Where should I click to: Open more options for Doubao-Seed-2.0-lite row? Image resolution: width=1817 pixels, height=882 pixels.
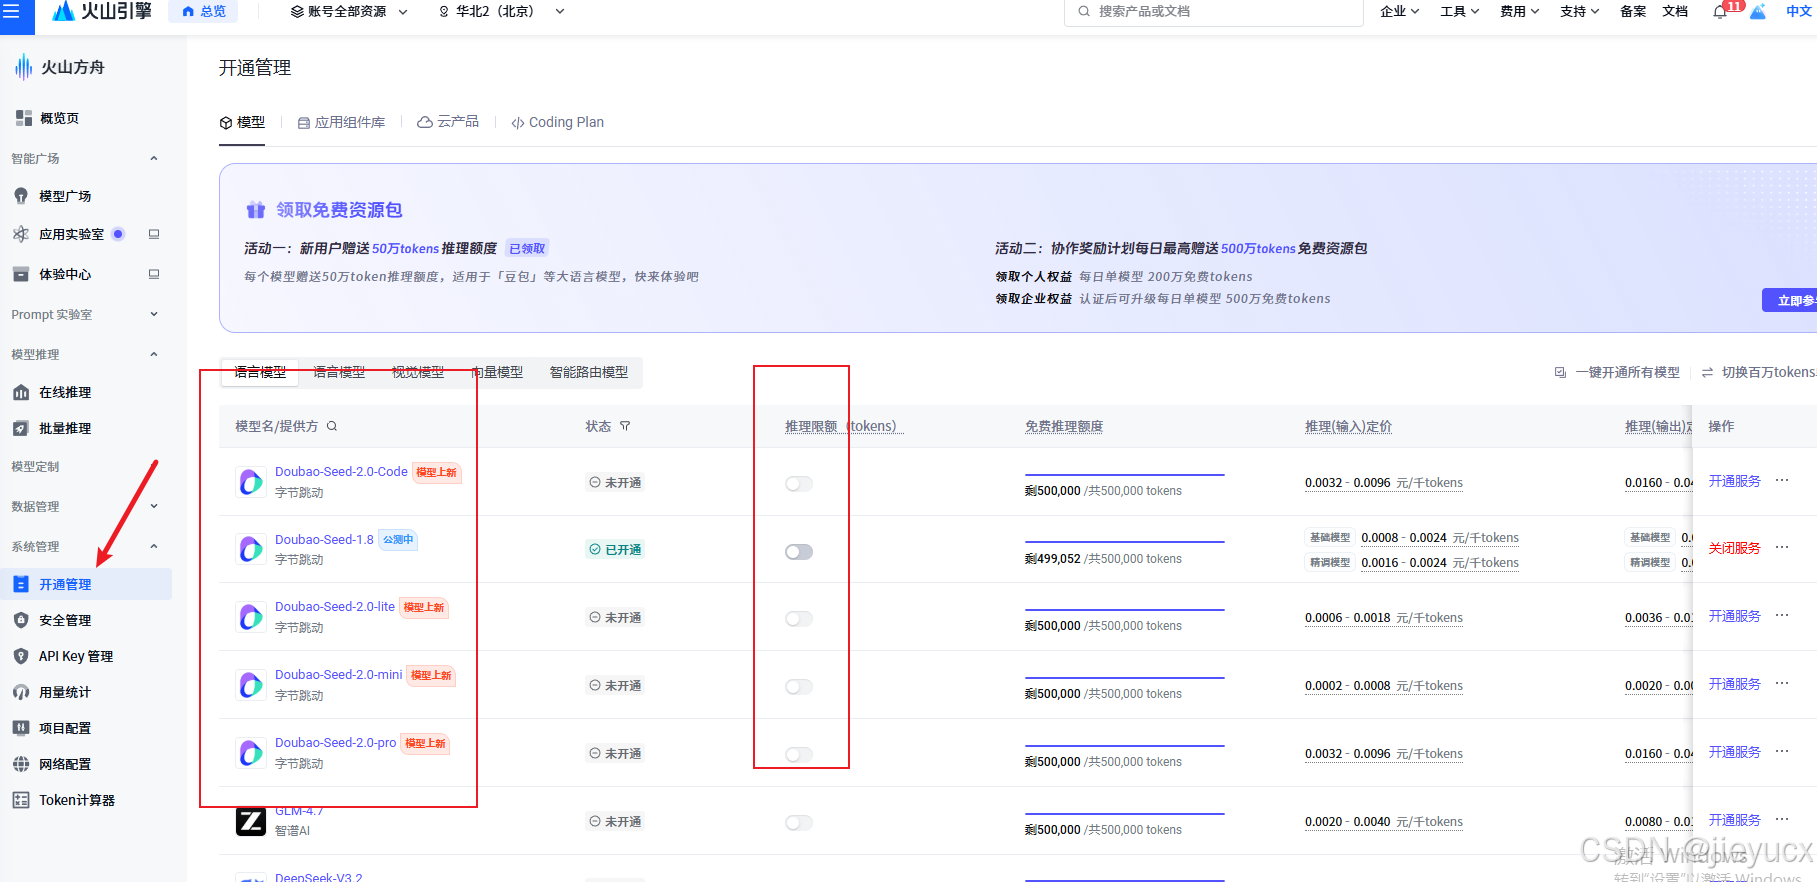(1782, 616)
